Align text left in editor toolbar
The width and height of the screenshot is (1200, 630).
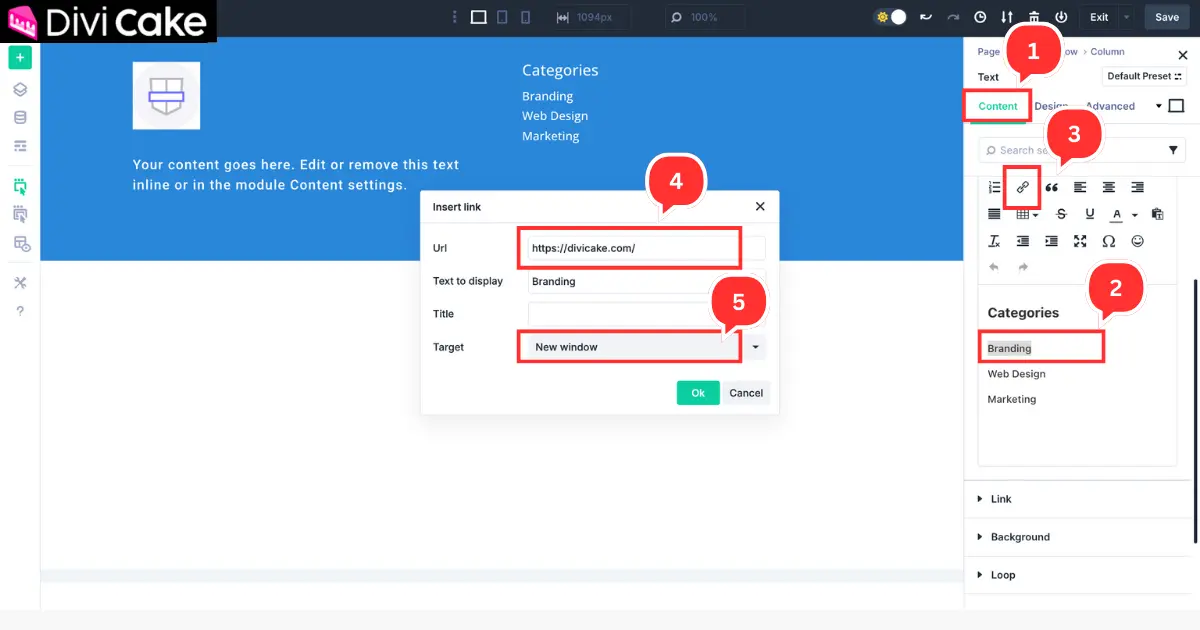click(1080, 187)
